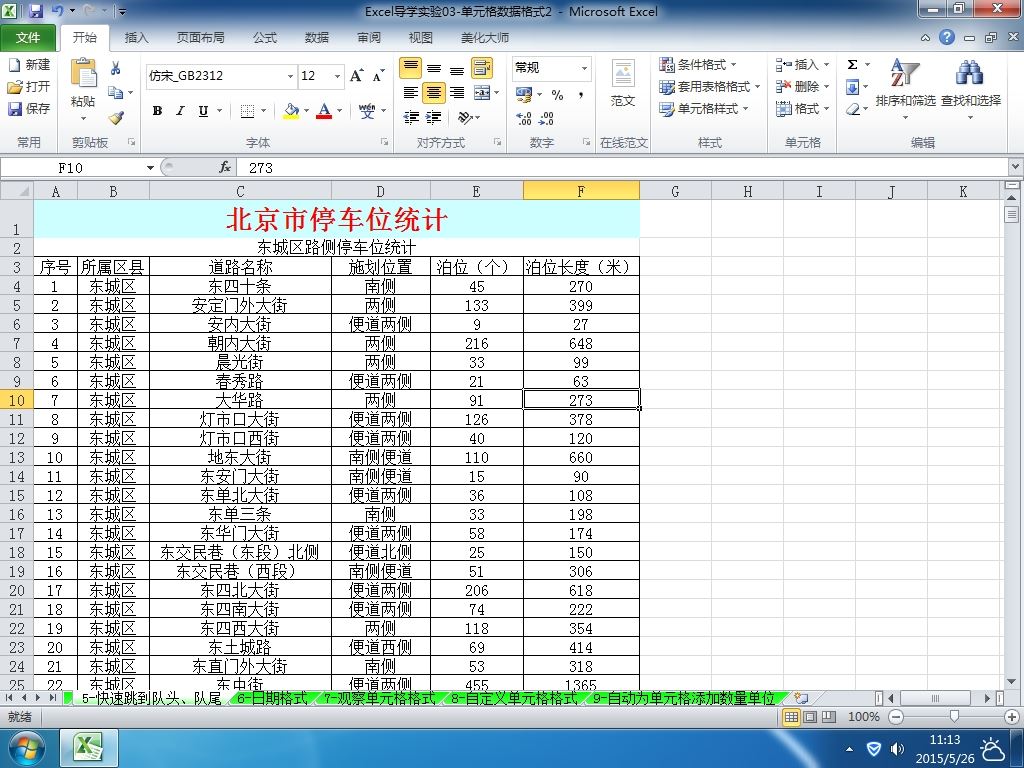The width and height of the screenshot is (1024, 768).
Task: Switch to the 页面布局 ribbon tab
Action: pyautogui.click(x=200, y=38)
